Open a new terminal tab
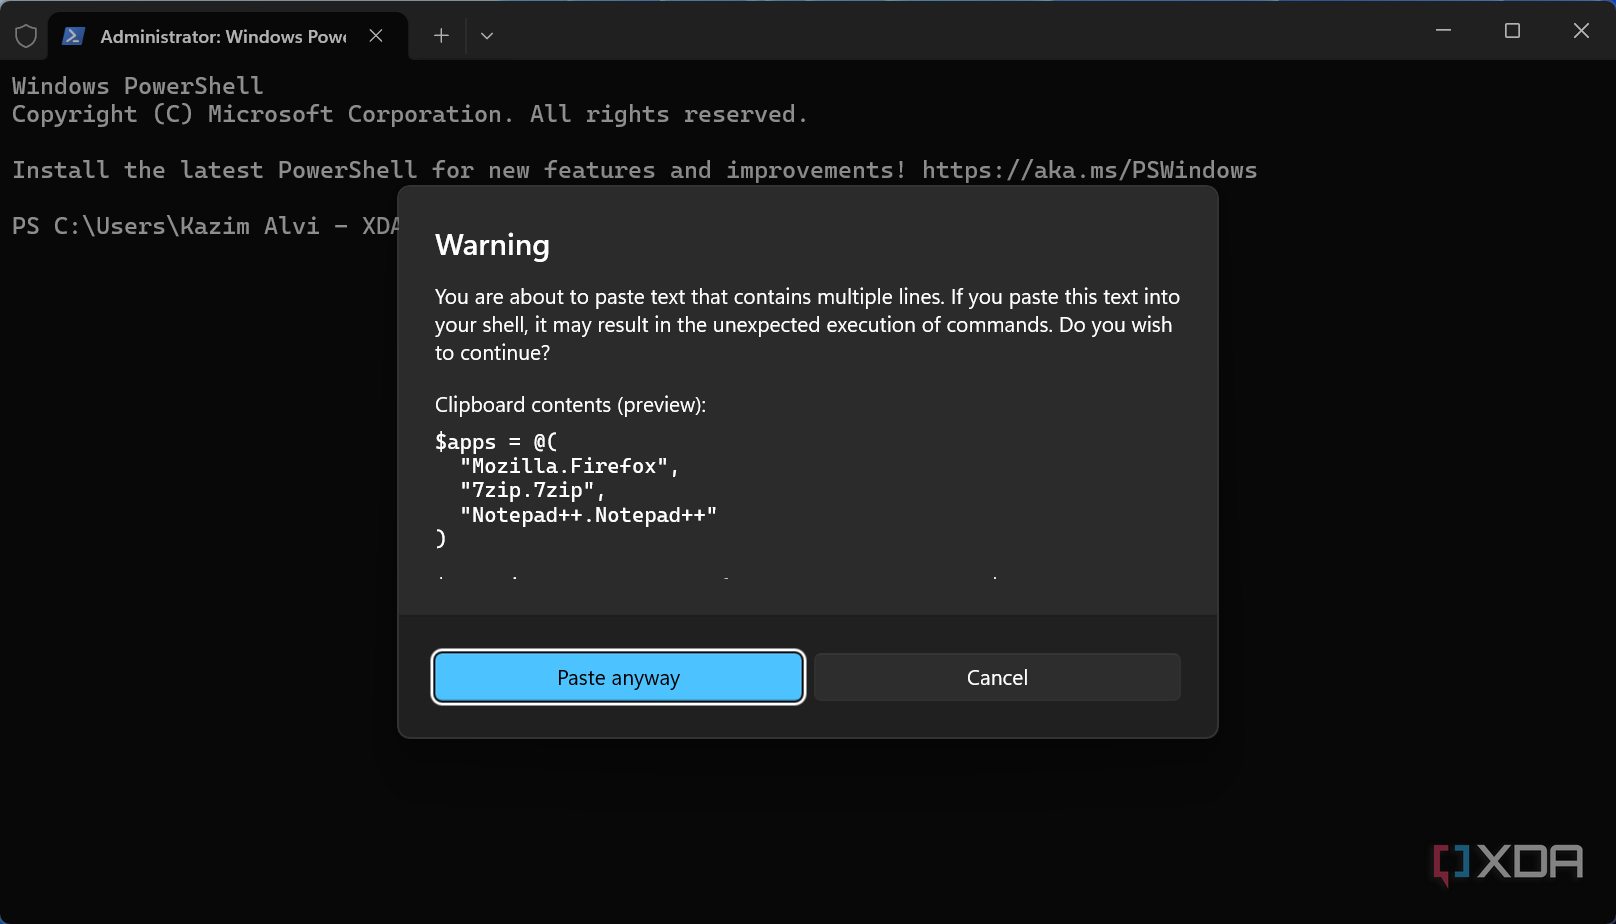The image size is (1616, 924). (x=441, y=36)
